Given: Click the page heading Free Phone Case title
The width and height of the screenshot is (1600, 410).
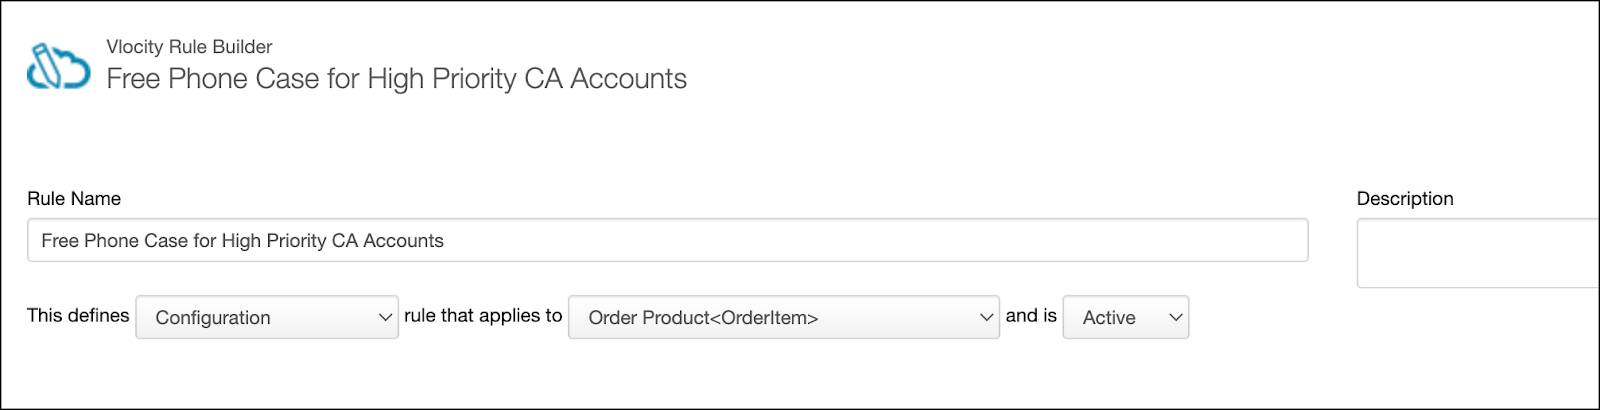Looking at the screenshot, I should tap(396, 79).
